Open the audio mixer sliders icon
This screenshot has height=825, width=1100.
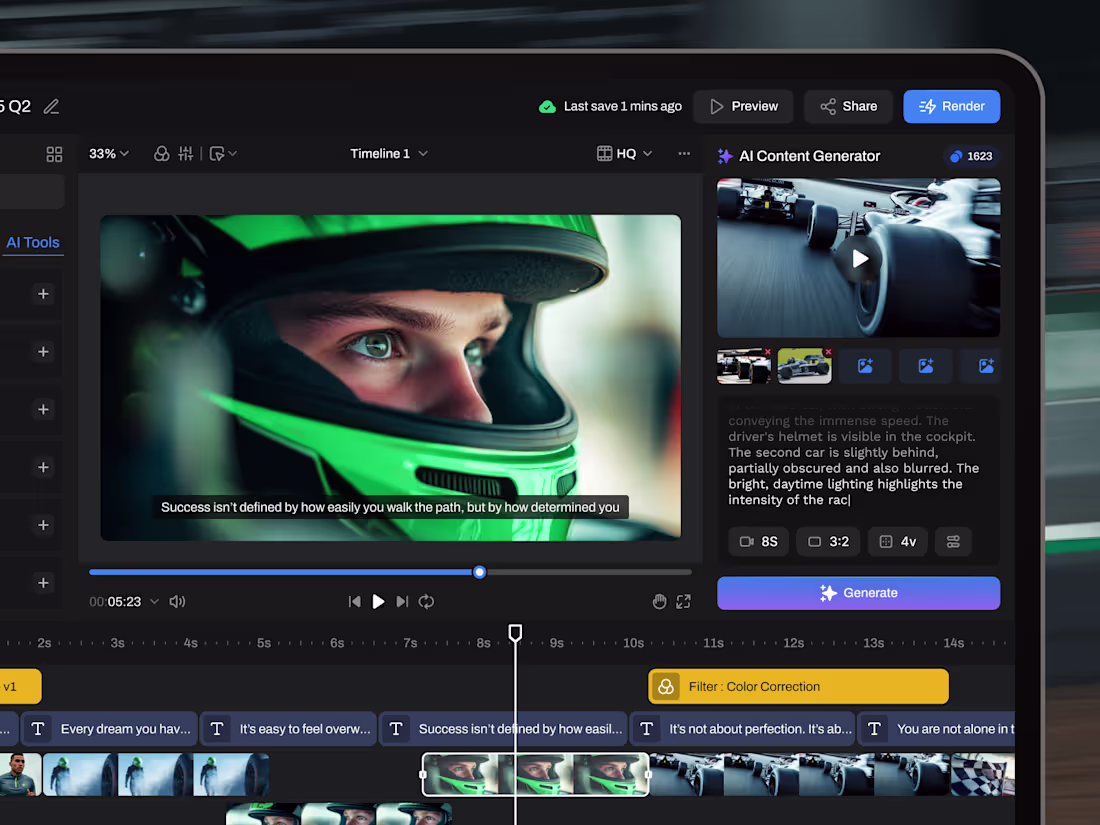coord(186,154)
